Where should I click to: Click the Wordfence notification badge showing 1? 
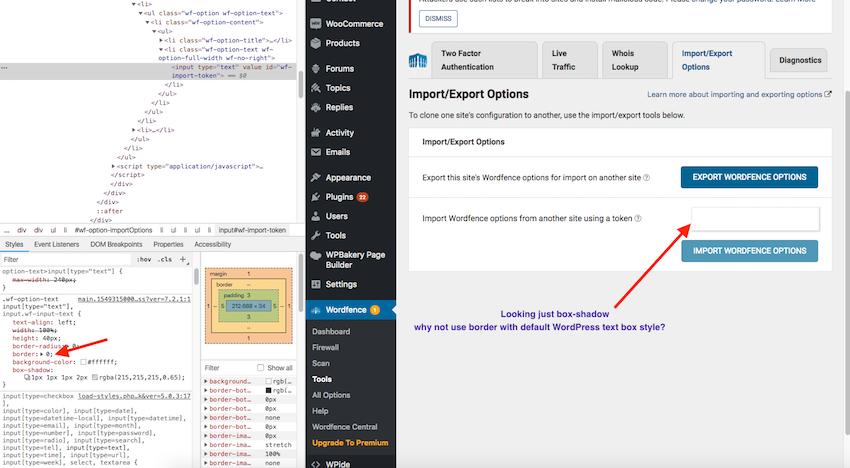(375, 310)
